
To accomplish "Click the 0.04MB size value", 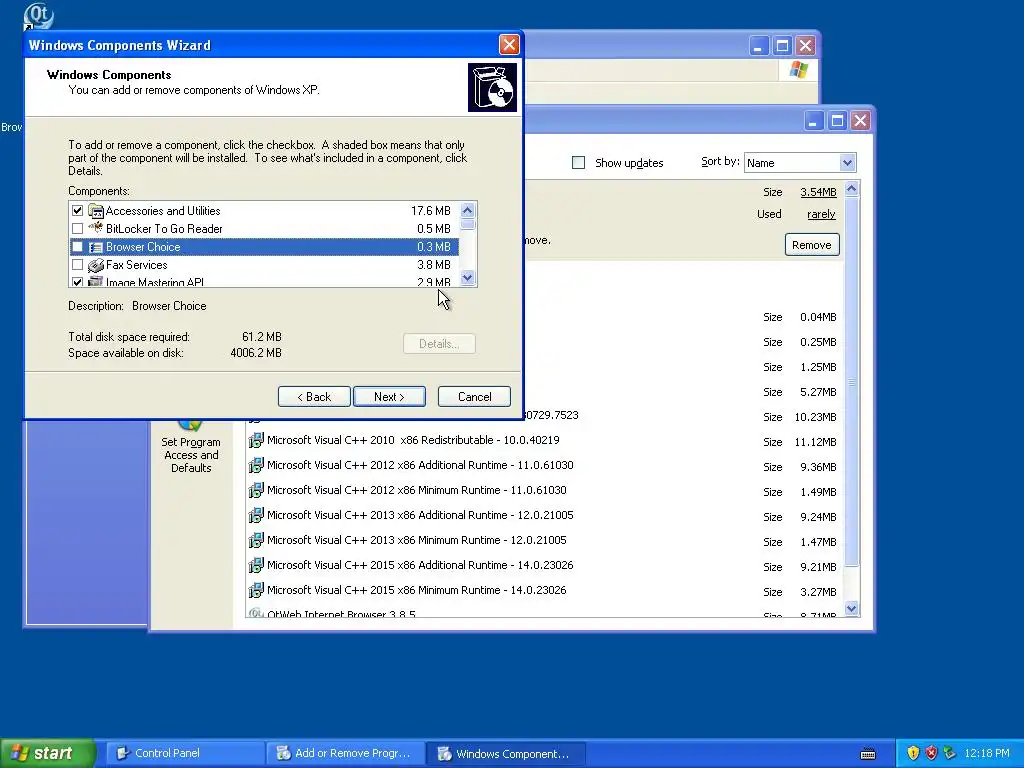I will point(818,317).
